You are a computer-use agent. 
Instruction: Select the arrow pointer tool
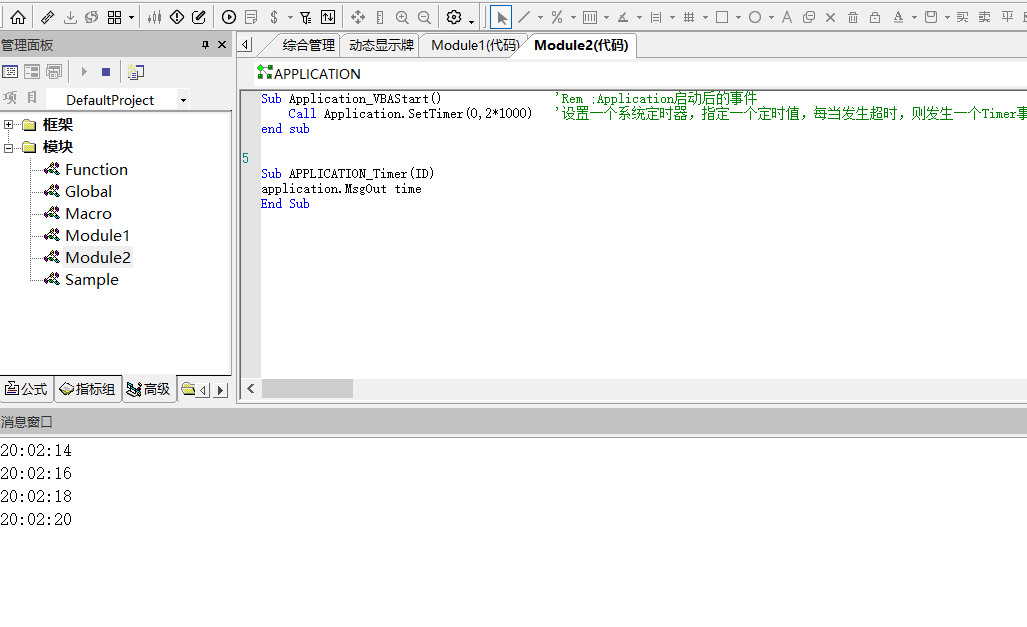501,17
